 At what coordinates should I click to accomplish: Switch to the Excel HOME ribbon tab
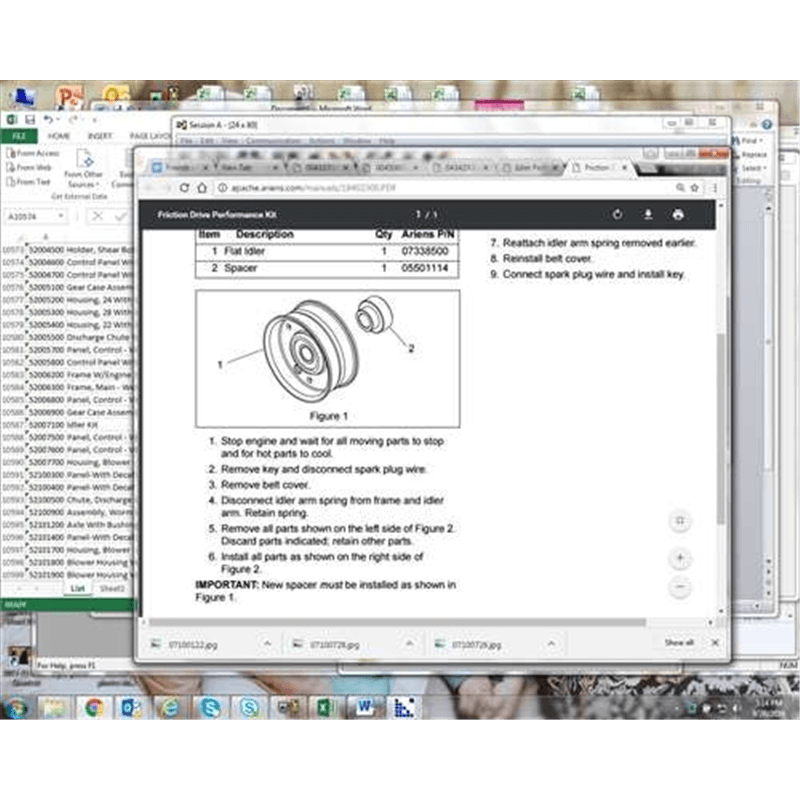pyautogui.click(x=59, y=136)
